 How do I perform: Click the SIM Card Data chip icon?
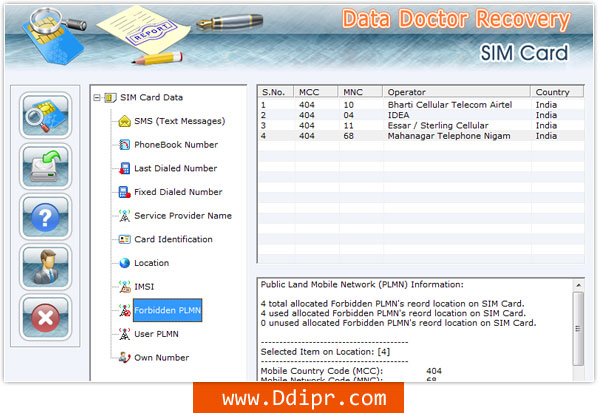110,98
